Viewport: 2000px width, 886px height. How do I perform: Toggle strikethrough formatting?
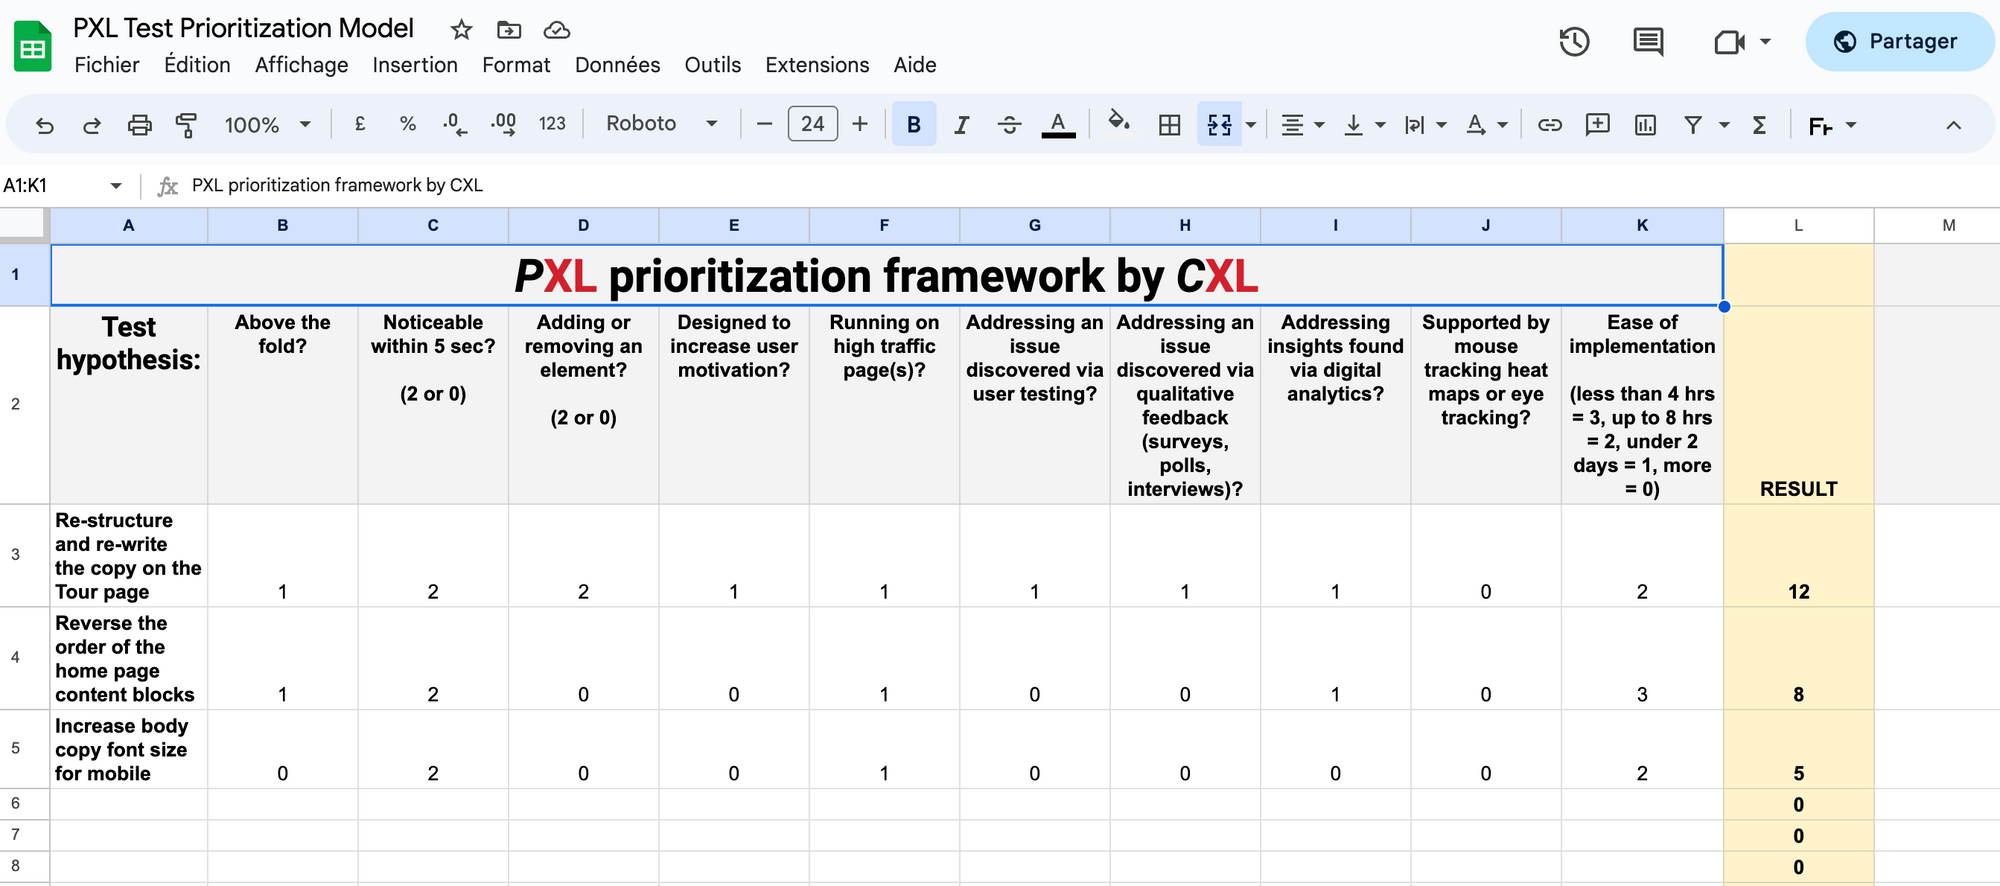point(1010,124)
